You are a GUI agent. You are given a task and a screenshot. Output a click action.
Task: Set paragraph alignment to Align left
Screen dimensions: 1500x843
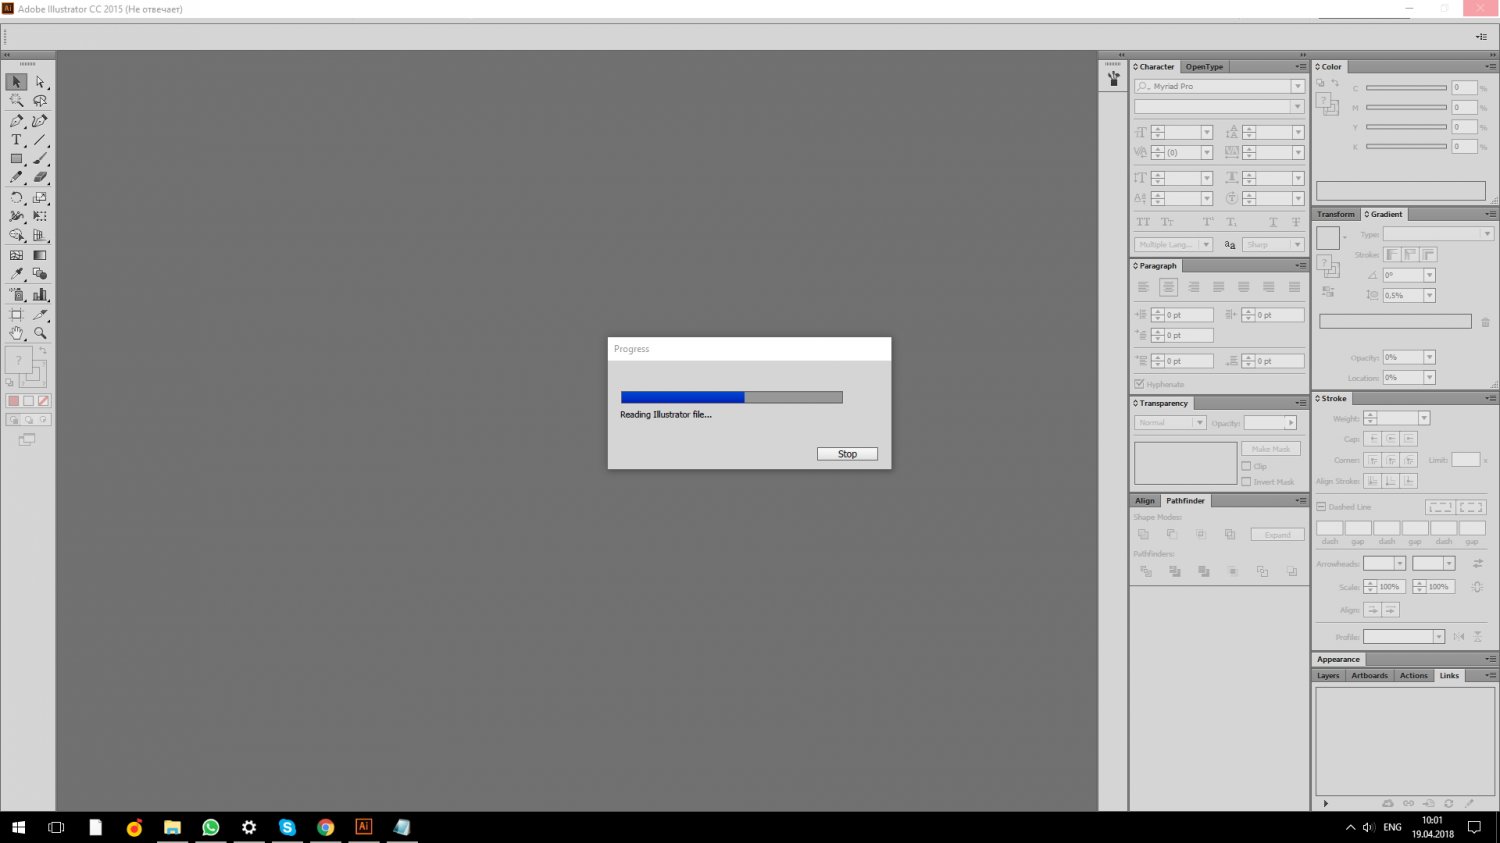pyautogui.click(x=1143, y=287)
